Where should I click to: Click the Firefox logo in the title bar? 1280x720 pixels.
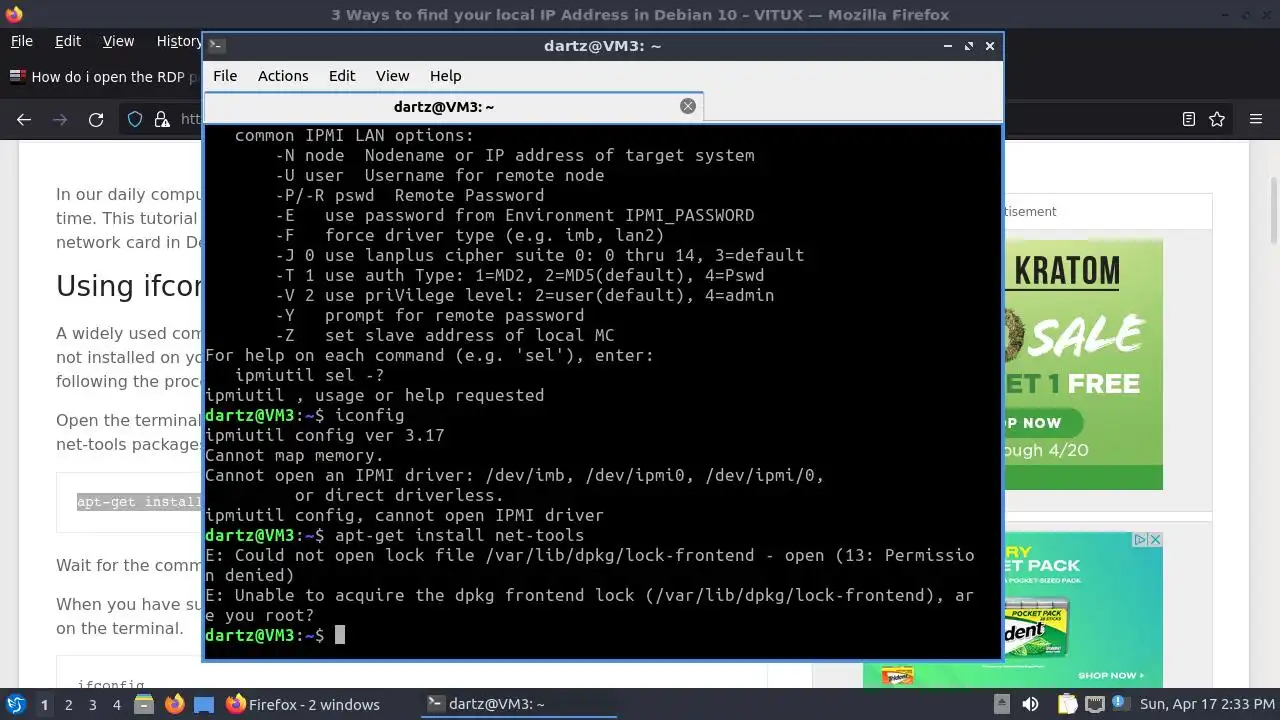point(14,14)
